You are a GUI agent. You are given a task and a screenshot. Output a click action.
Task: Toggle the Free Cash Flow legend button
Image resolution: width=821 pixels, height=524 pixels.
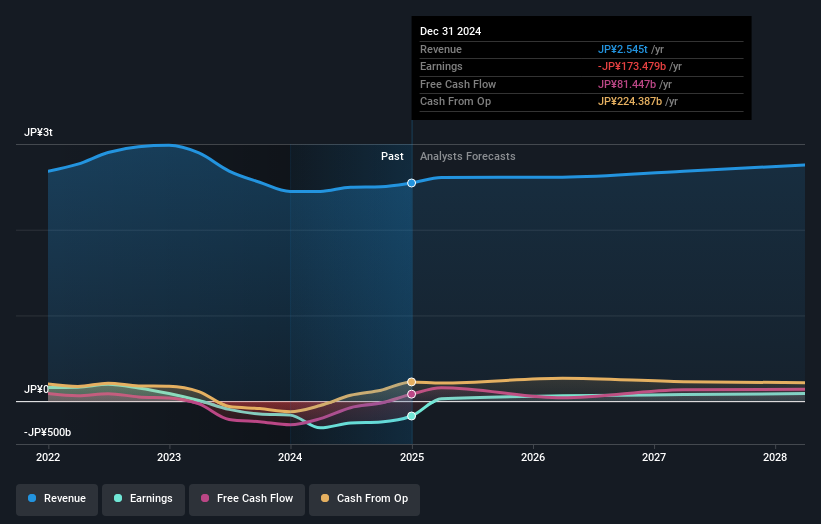[x=247, y=499]
